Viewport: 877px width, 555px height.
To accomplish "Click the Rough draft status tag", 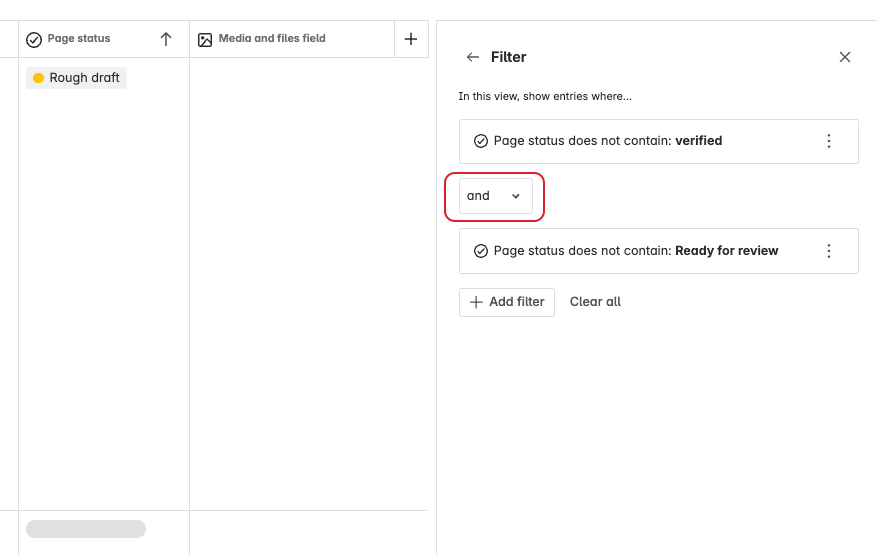I will tap(77, 78).
